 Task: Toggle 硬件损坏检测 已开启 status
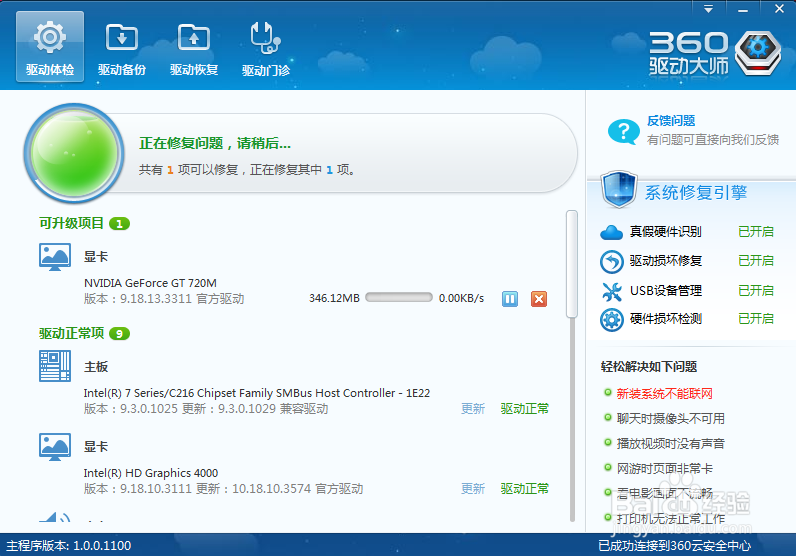tap(755, 318)
